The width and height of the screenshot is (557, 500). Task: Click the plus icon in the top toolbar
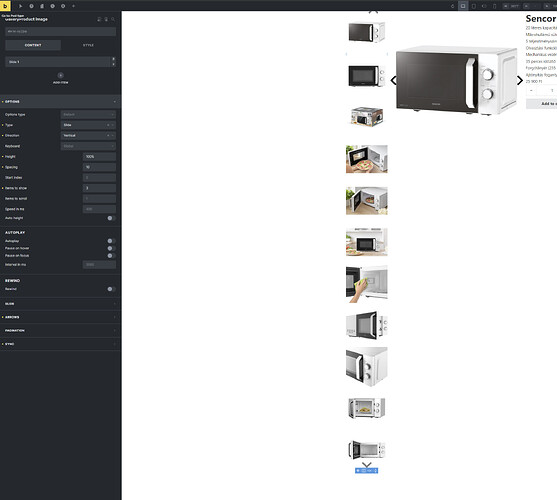click(x=74, y=6)
